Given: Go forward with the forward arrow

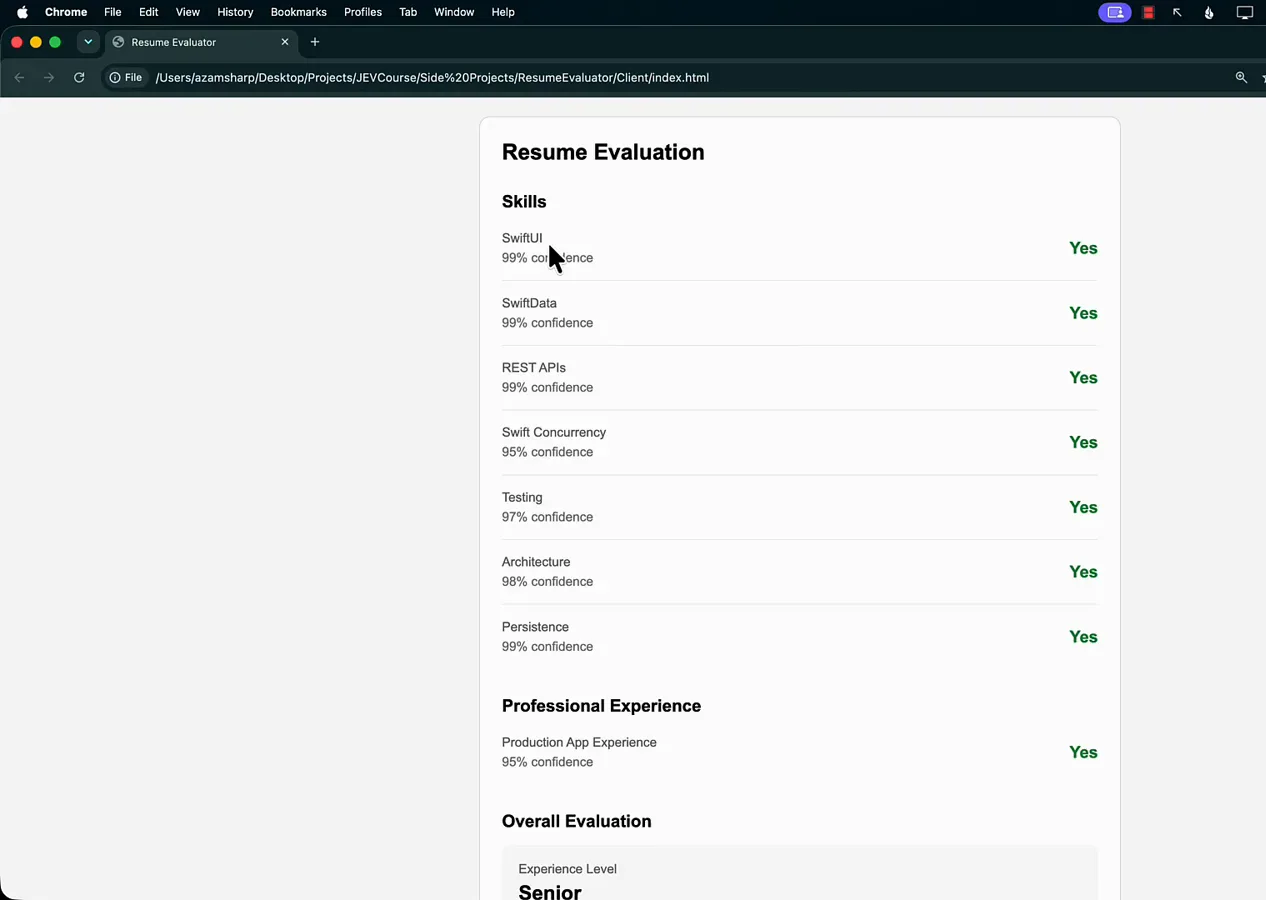Looking at the screenshot, I should (x=48, y=77).
